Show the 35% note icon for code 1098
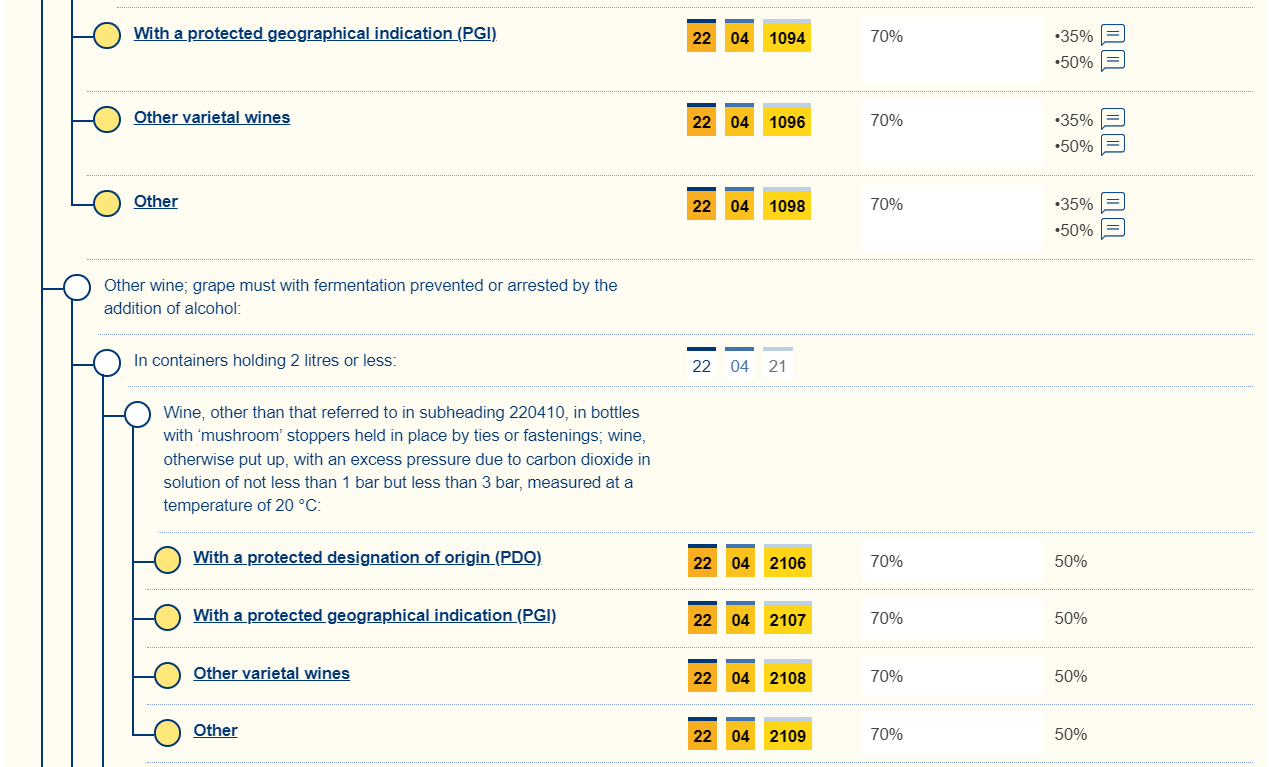 click(x=1112, y=203)
